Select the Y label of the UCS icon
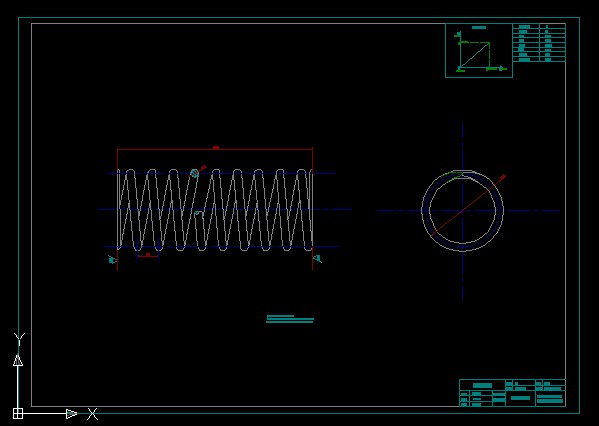This screenshot has height=426, width=599. [x=19, y=339]
